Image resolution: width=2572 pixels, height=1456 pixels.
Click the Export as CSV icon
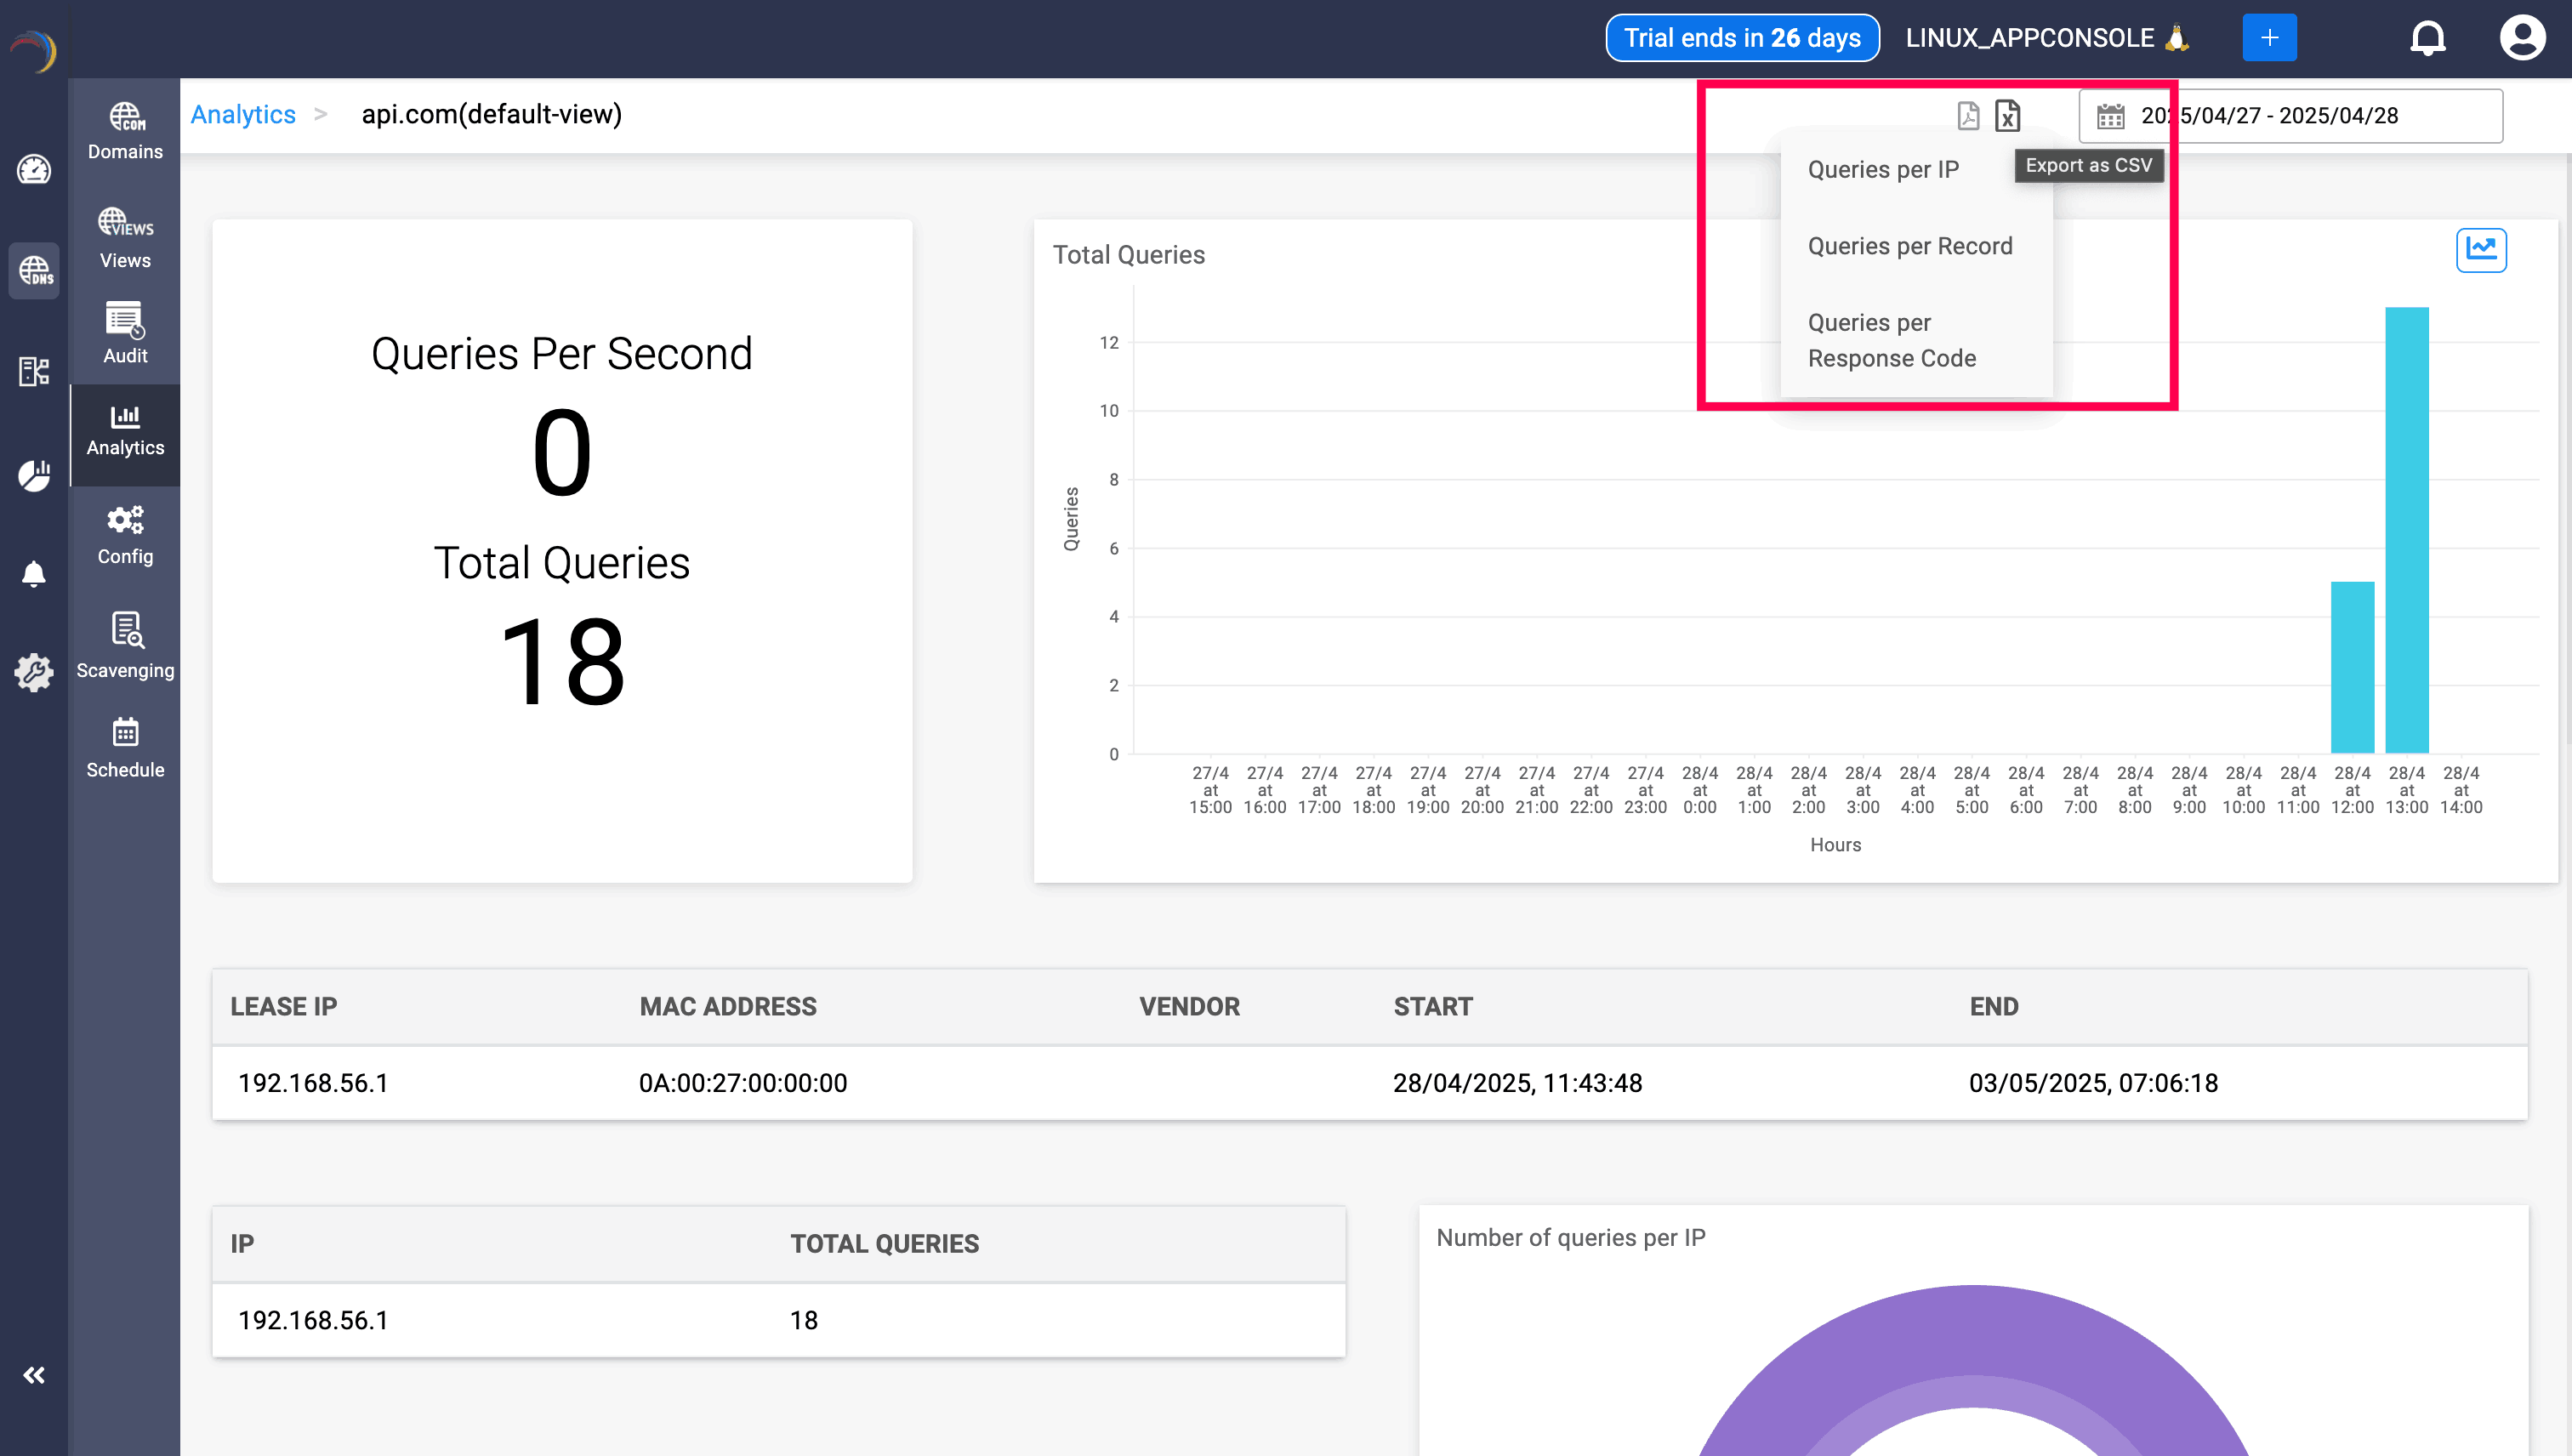2007,116
